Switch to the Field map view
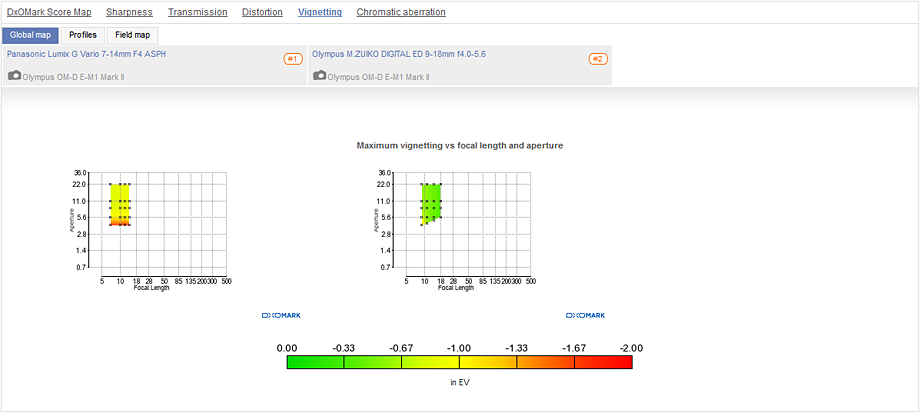Viewport: 920px width, 413px height. point(133,35)
